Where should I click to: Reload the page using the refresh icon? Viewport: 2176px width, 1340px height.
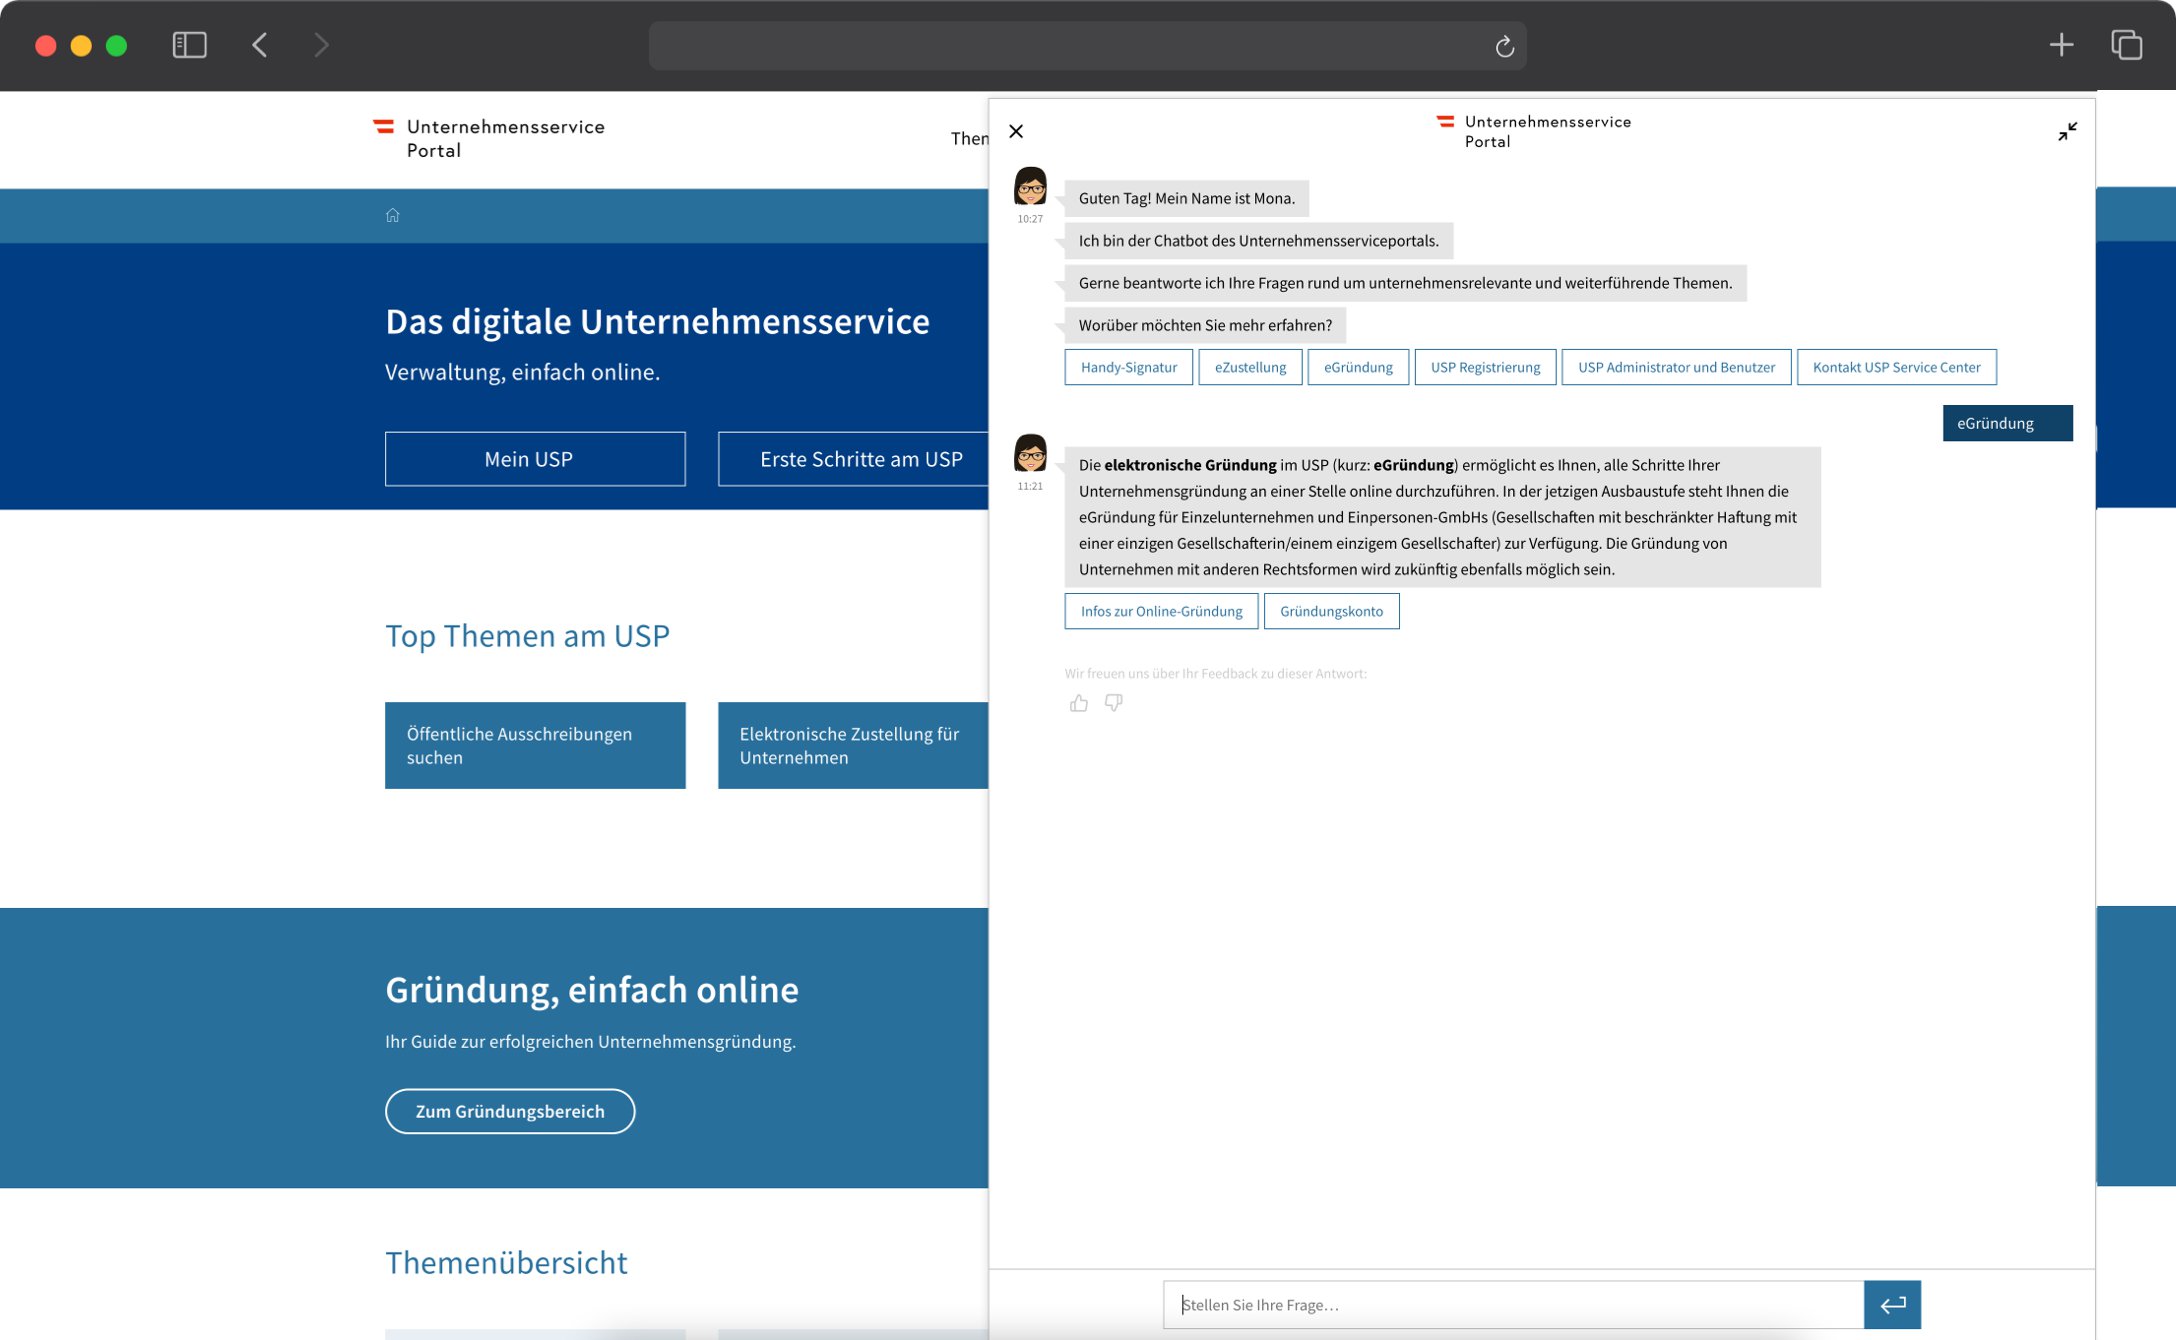(x=1504, y=46)
